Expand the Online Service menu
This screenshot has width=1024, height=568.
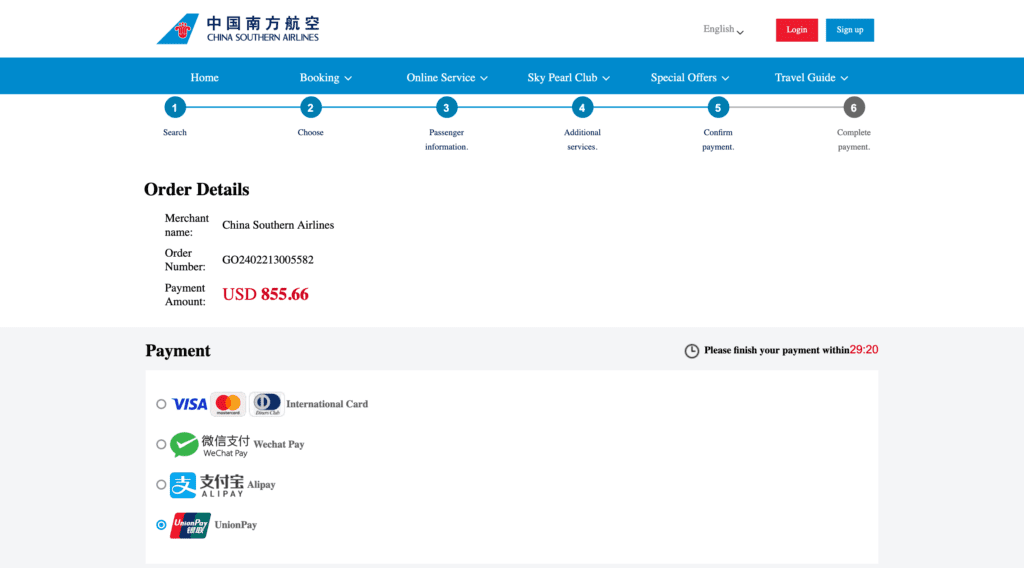pos(447,78)
